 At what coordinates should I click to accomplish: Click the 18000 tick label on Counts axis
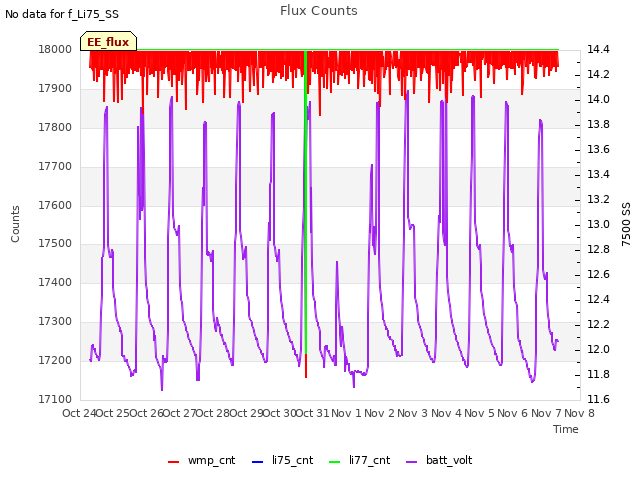coord(55,49)
